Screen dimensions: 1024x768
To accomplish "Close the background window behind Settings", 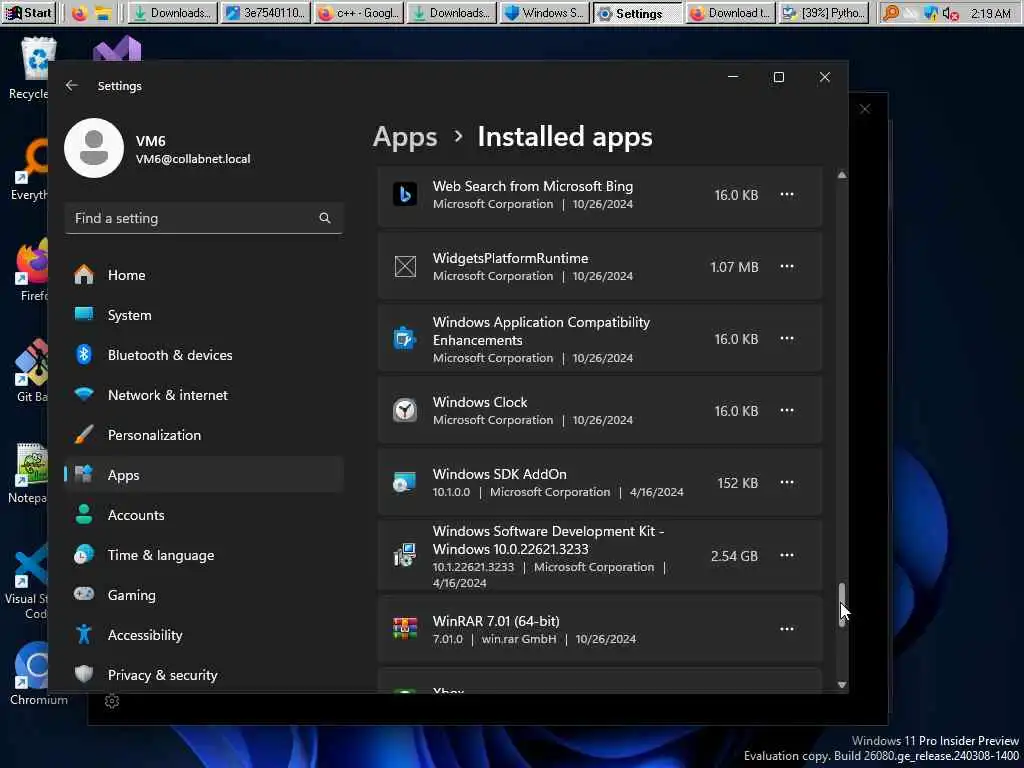I will pos(865,109).
